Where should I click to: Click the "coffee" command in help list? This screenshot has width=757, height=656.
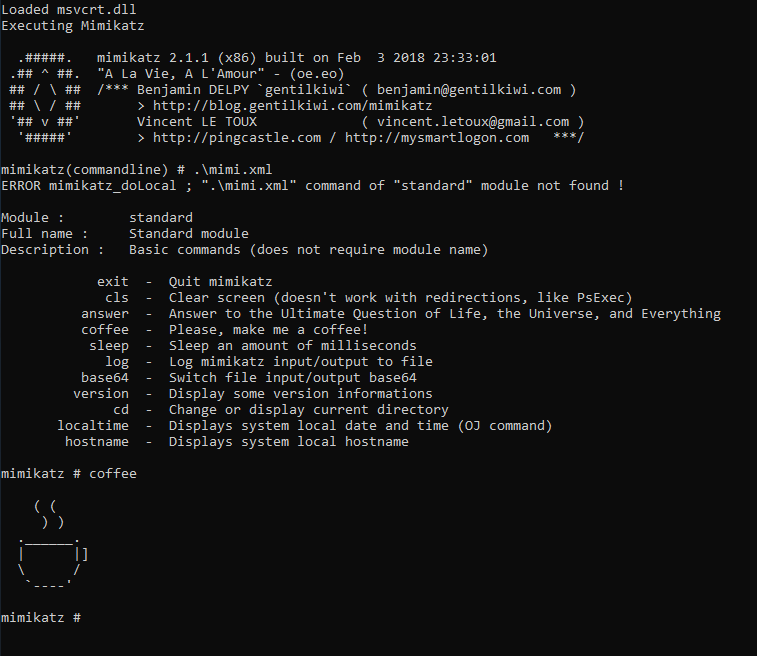[x=105, y=329]
